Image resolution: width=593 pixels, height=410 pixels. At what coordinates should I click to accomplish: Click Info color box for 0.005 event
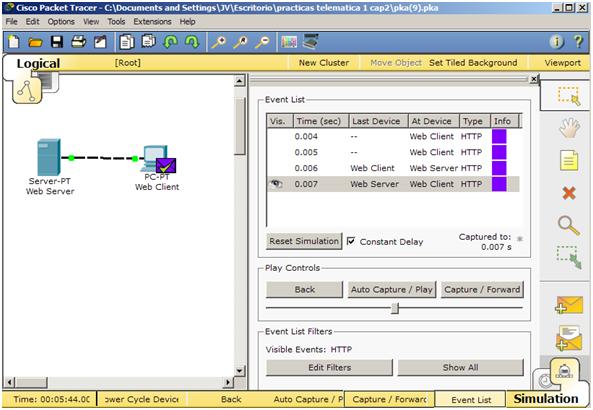point(499,152)
